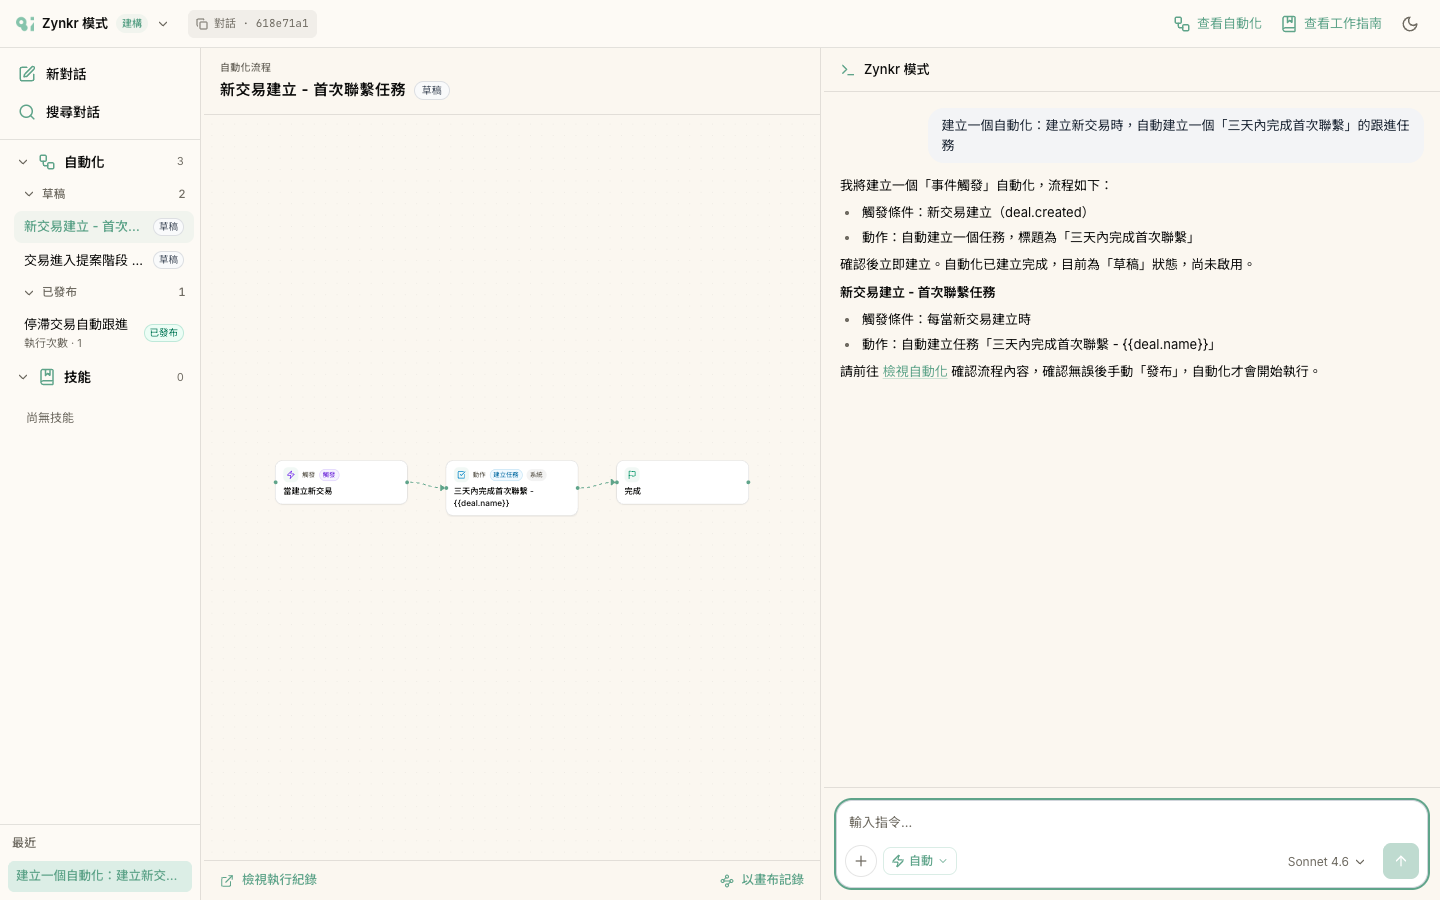
Task: Open the Sonnet 4.6 model dropdown
Action: coord(1326,862)
